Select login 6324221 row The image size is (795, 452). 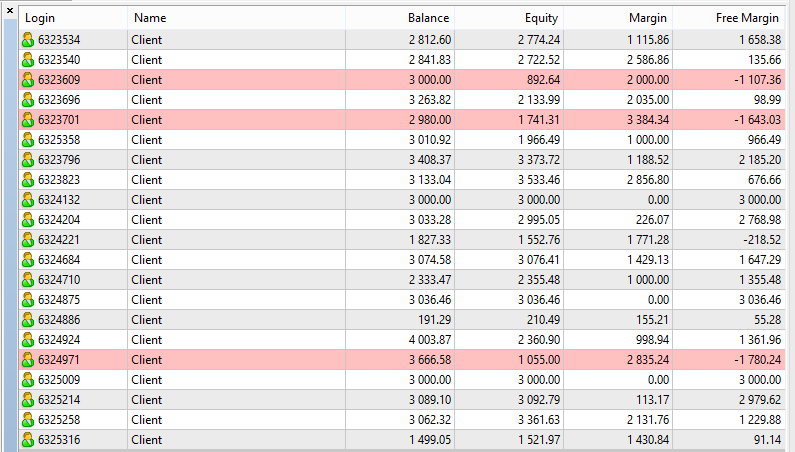[402, 240]
